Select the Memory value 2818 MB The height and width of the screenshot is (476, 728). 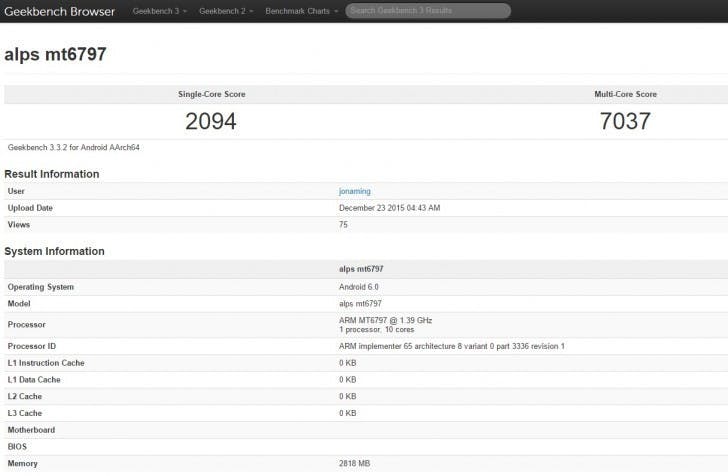tap(354, 463)
